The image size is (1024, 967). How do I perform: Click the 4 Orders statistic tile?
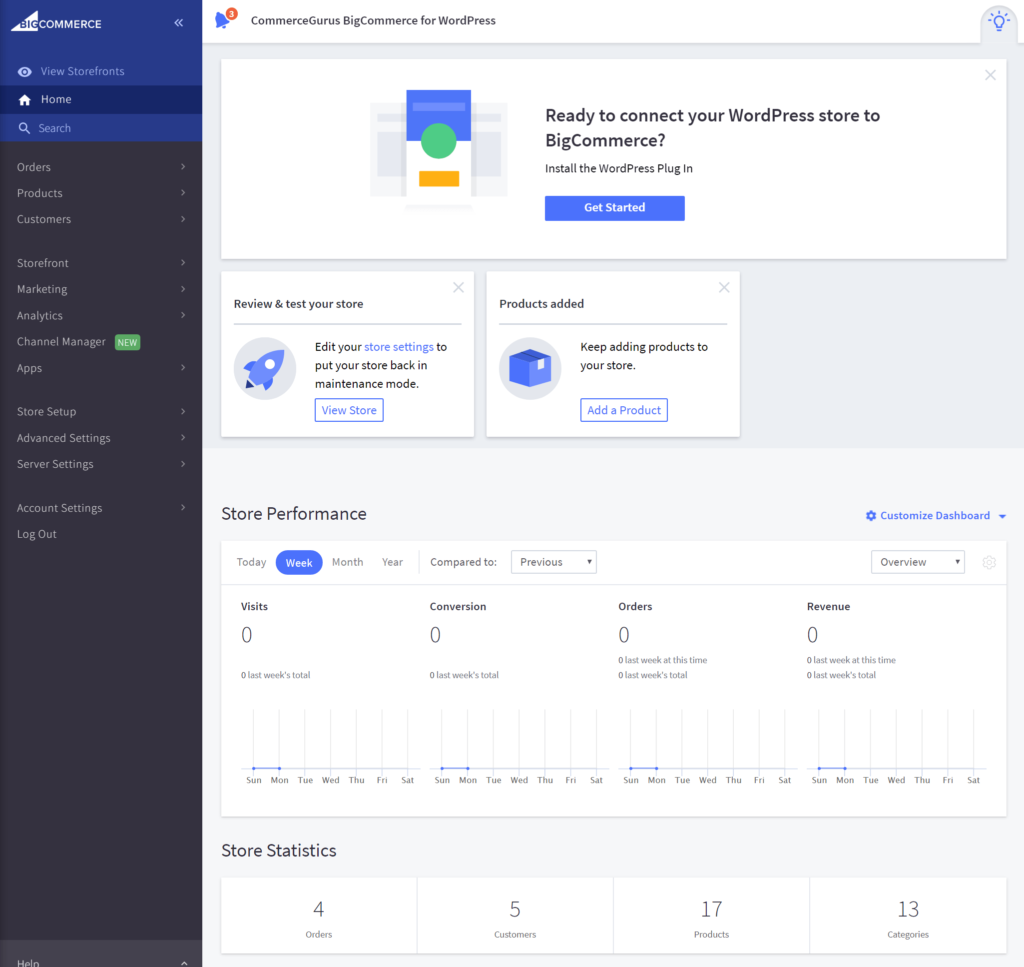(x=319, y=916)
